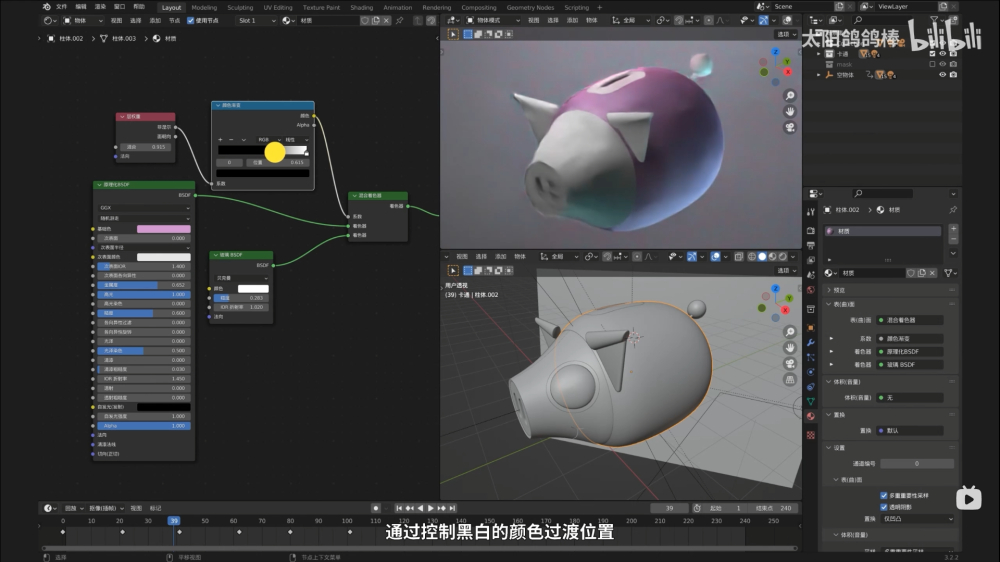Click the pink base color swatch in BSDF node
1000x562 pixels.
tap(164, 229)
